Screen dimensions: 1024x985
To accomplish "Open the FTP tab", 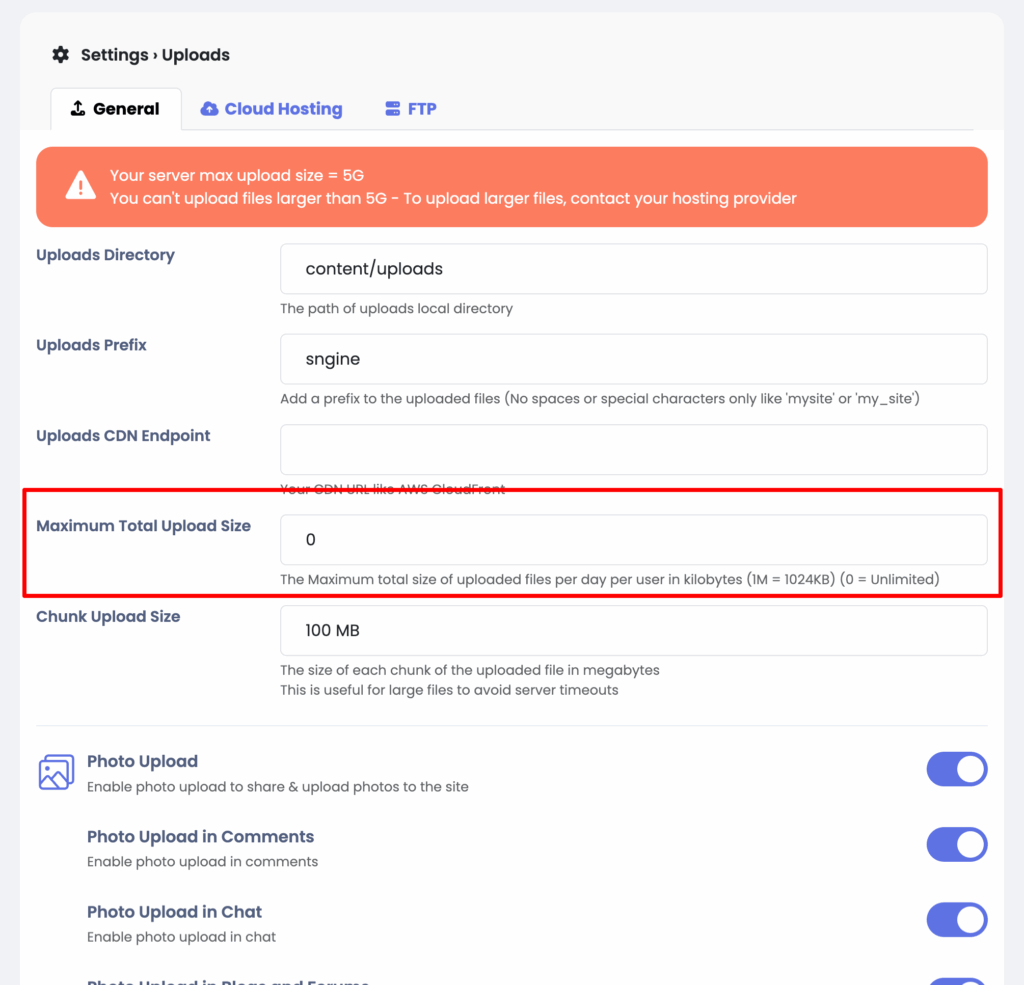I will [422, 109].
